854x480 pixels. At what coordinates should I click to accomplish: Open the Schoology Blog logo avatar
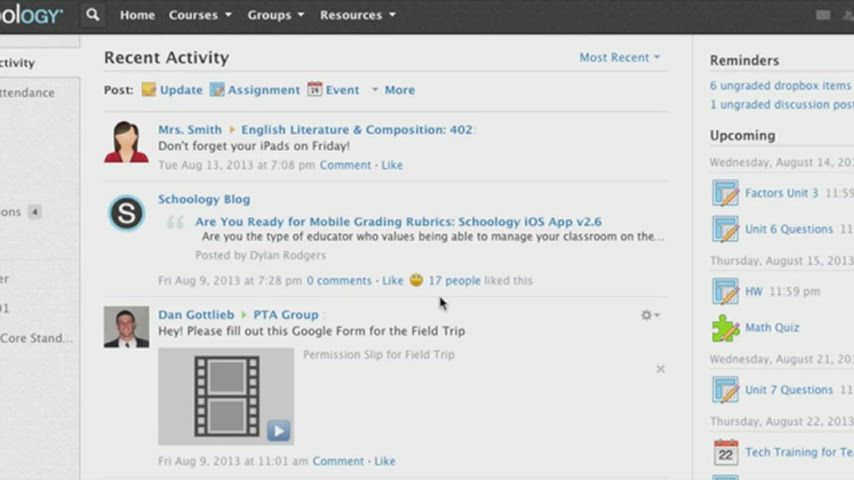pyautogui.click(x=127, y=214)
